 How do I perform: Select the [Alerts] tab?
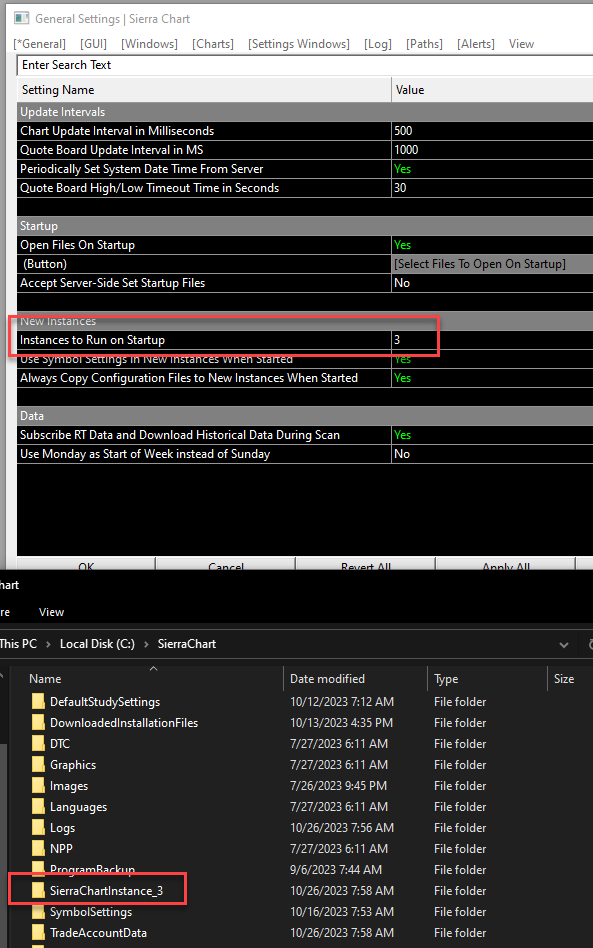pyautogui.click(x=476, y=44)
